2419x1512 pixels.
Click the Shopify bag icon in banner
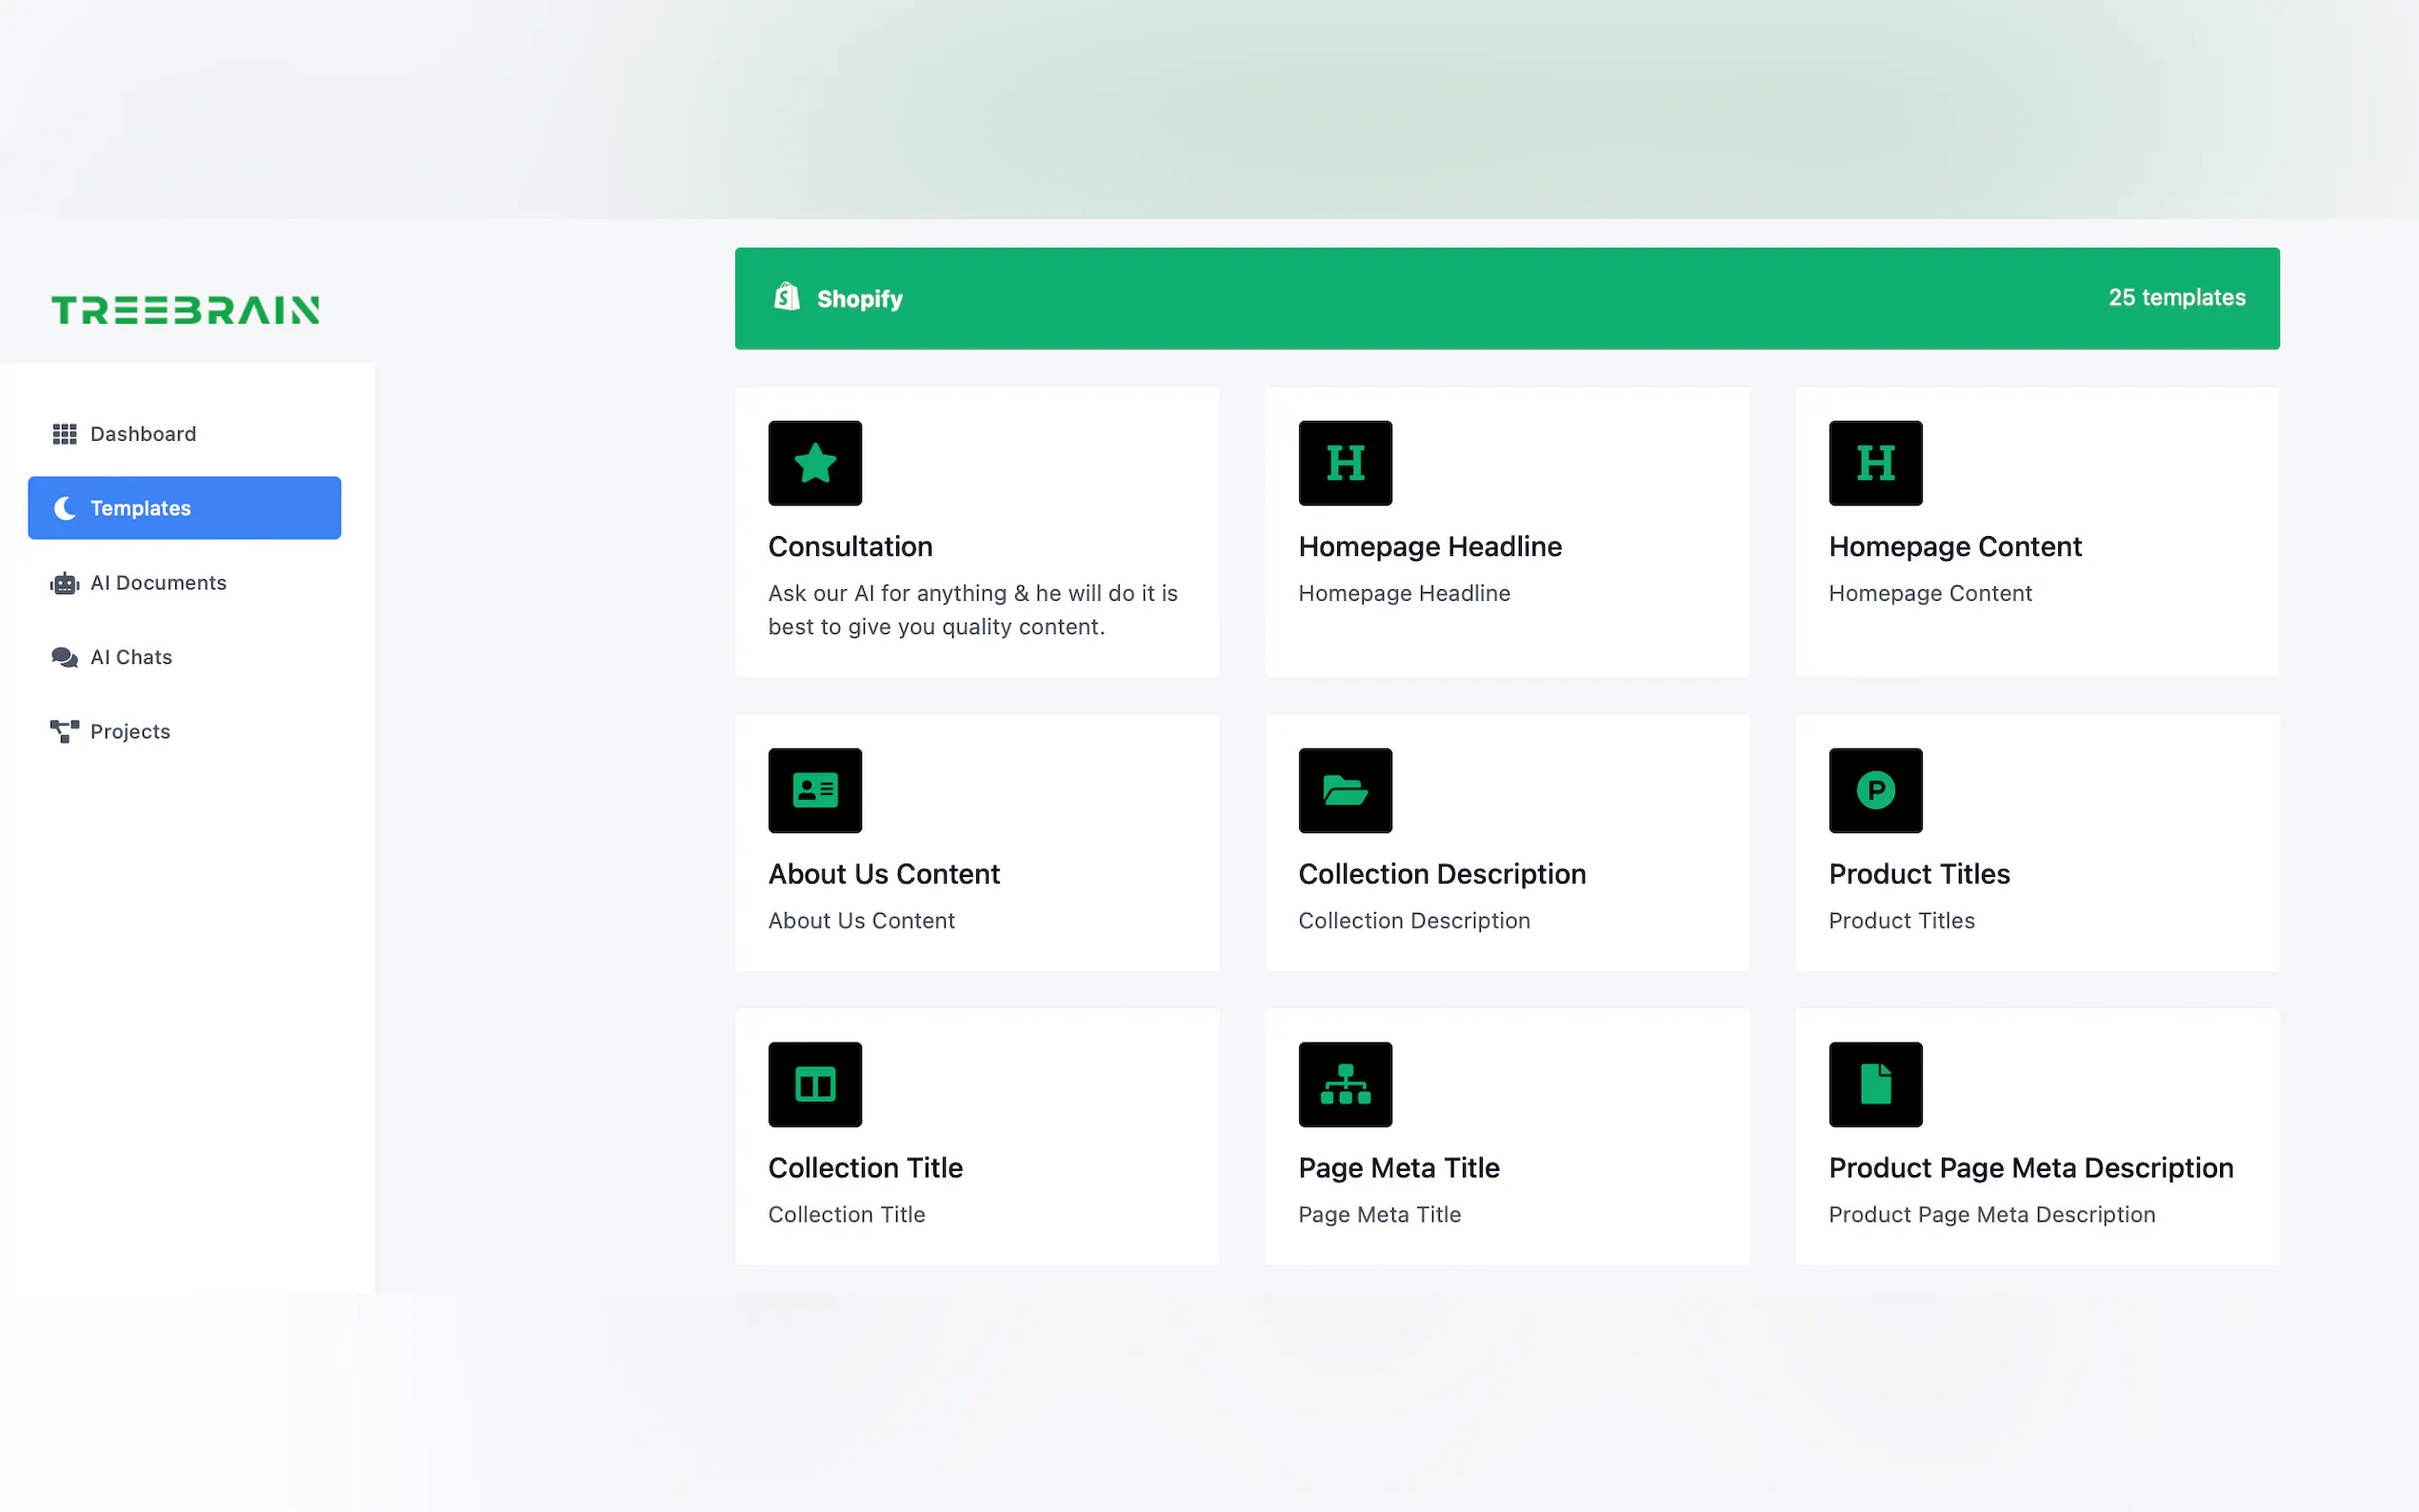click(787, 297)
